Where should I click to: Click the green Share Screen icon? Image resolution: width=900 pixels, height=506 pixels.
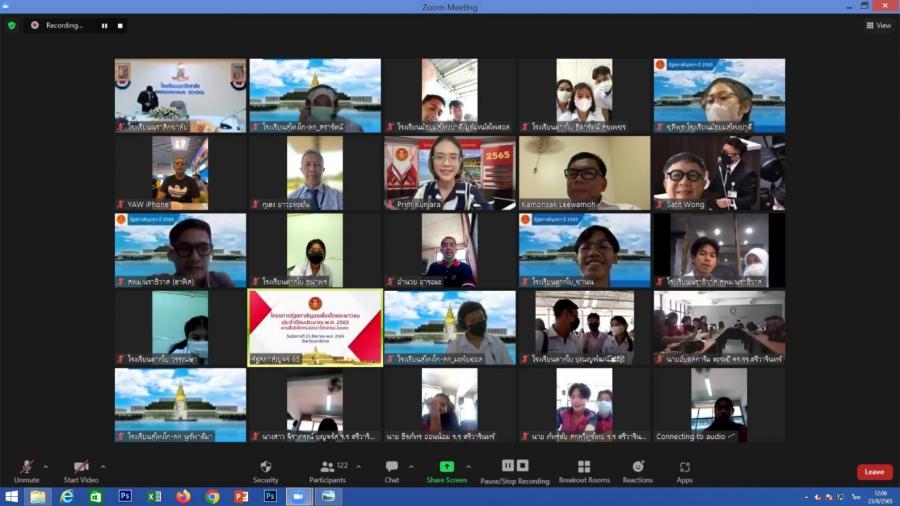446,467
